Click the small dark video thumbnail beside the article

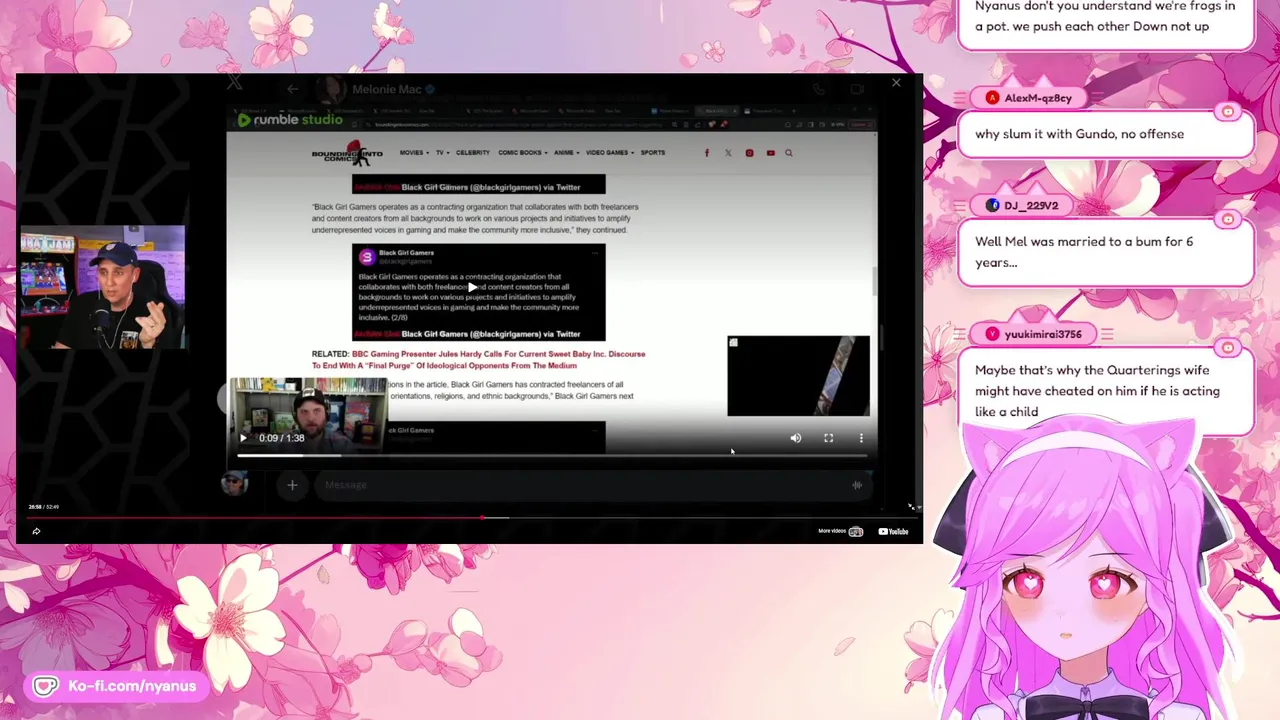pyautogui.click(x=798, y=376)
